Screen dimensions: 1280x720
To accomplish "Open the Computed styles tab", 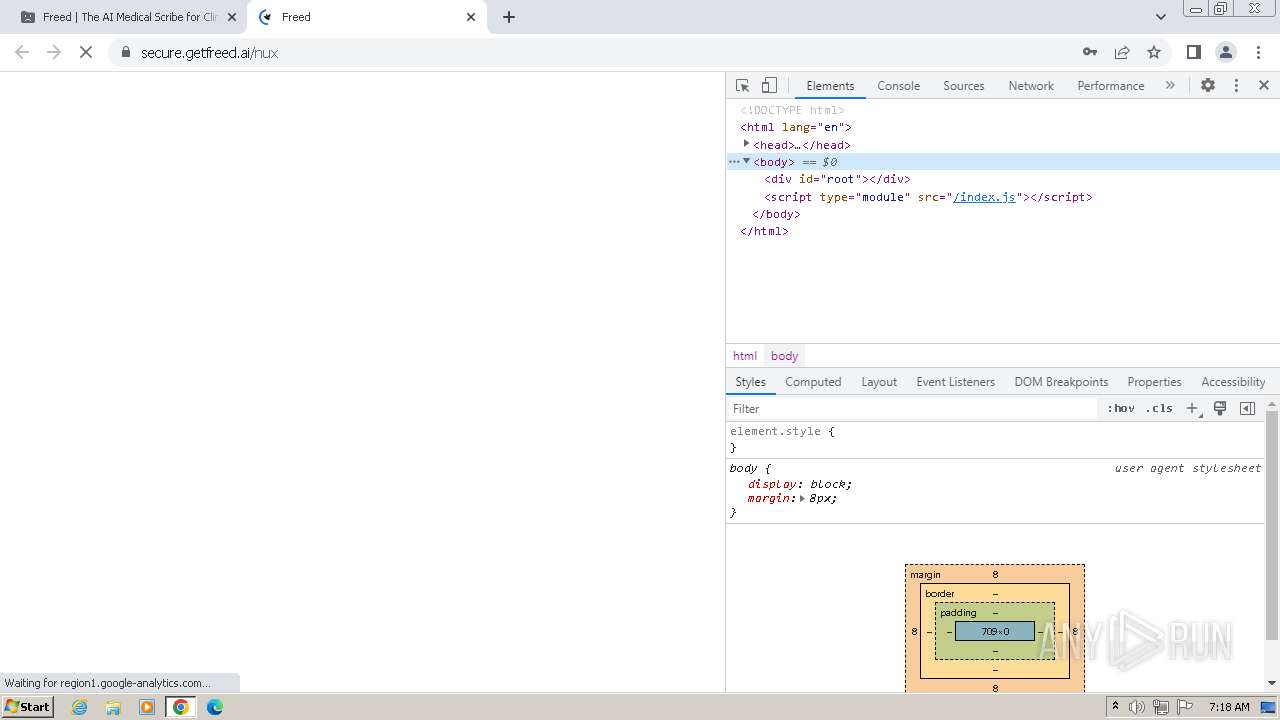I will pyautogui.click(x=813, y=382).
